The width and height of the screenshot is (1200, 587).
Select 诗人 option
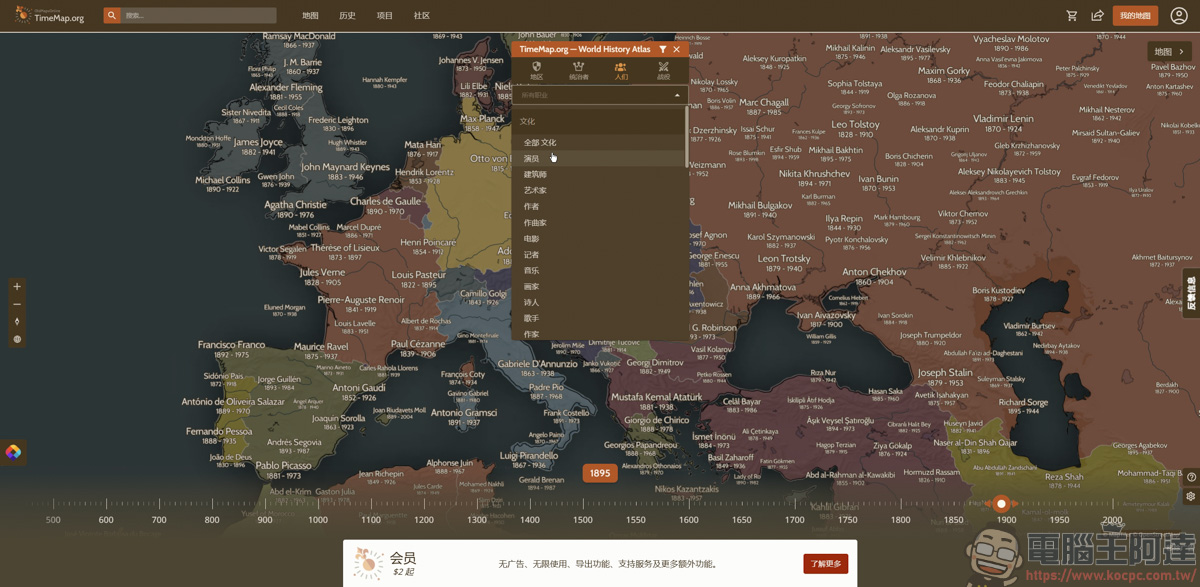tap(531, 303)
